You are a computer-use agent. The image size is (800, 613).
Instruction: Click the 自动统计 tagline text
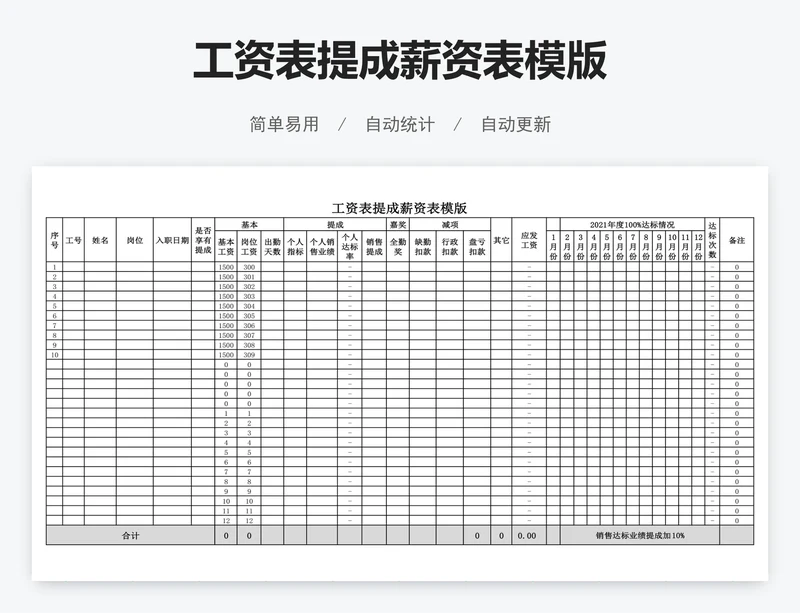coord(400,124)
